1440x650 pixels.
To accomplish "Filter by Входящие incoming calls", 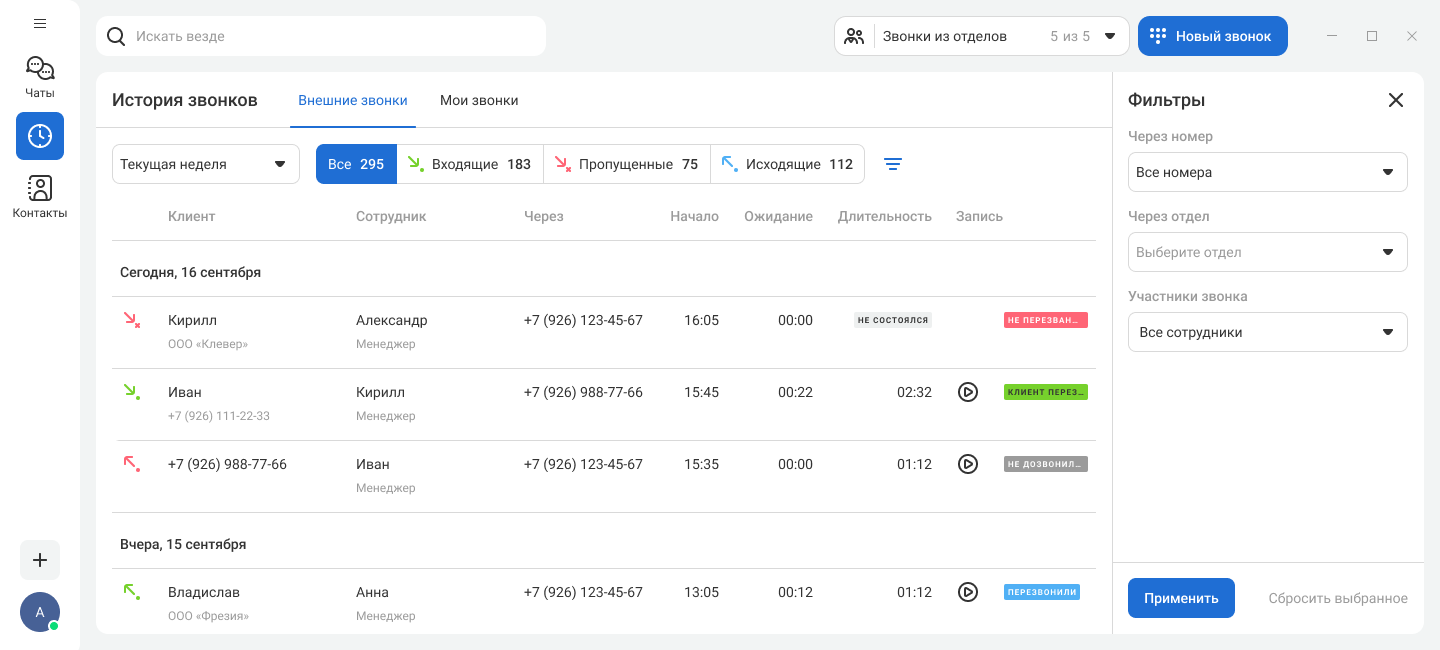I will click(x=470, y=164).
